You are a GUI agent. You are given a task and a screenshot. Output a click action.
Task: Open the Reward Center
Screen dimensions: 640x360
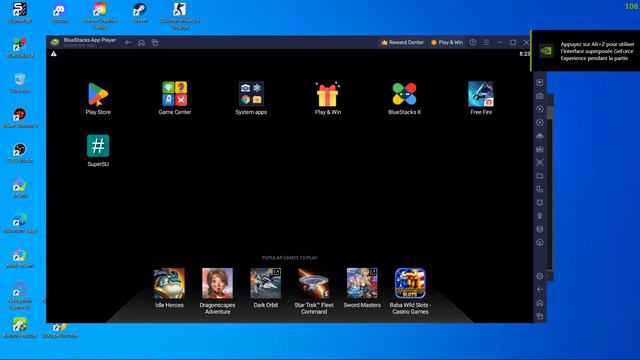coord(402,42)
